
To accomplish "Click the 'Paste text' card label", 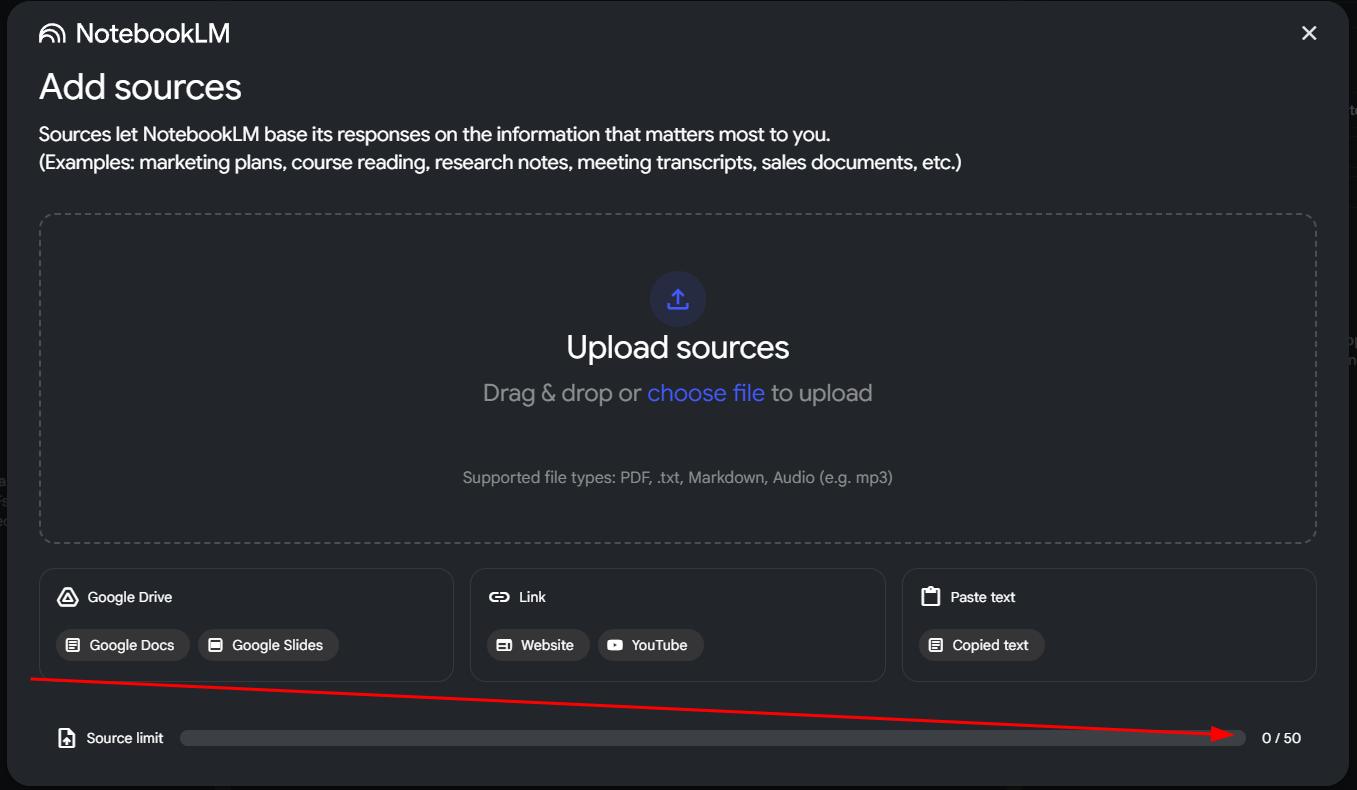I will [x=983, y=597].
